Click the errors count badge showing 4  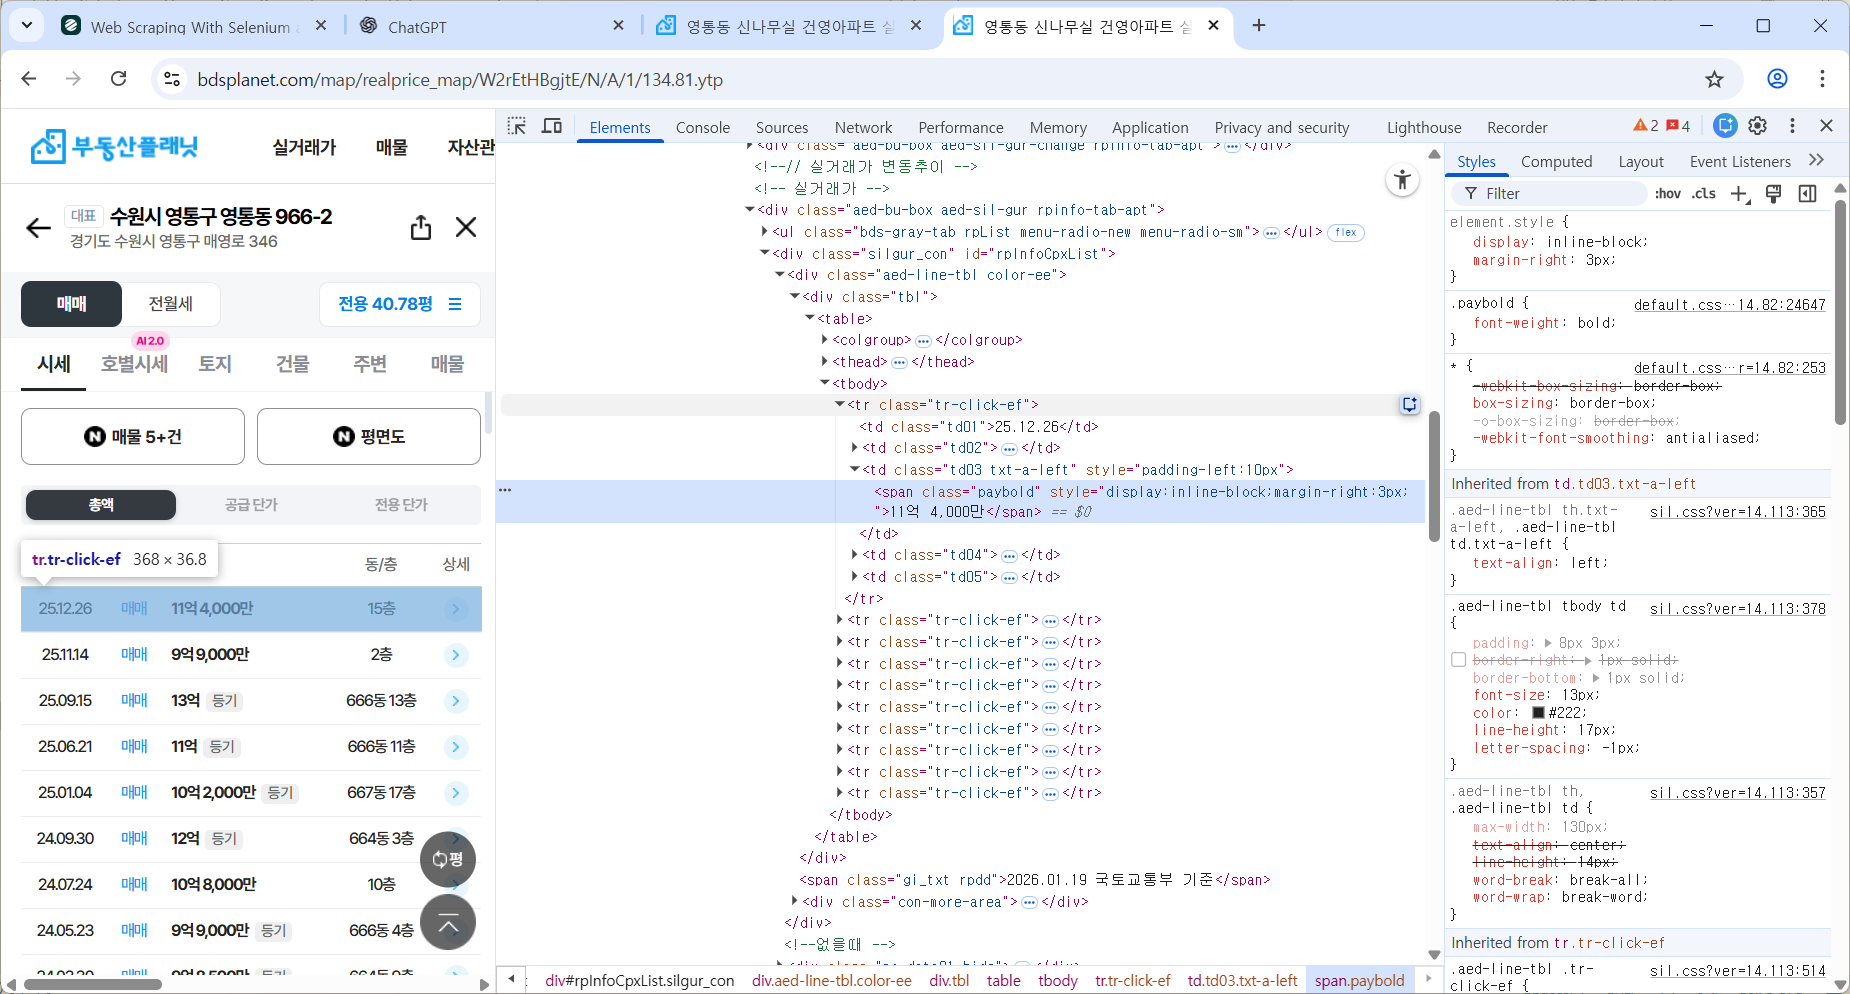pyautogui.click(x=1678, y=126)
